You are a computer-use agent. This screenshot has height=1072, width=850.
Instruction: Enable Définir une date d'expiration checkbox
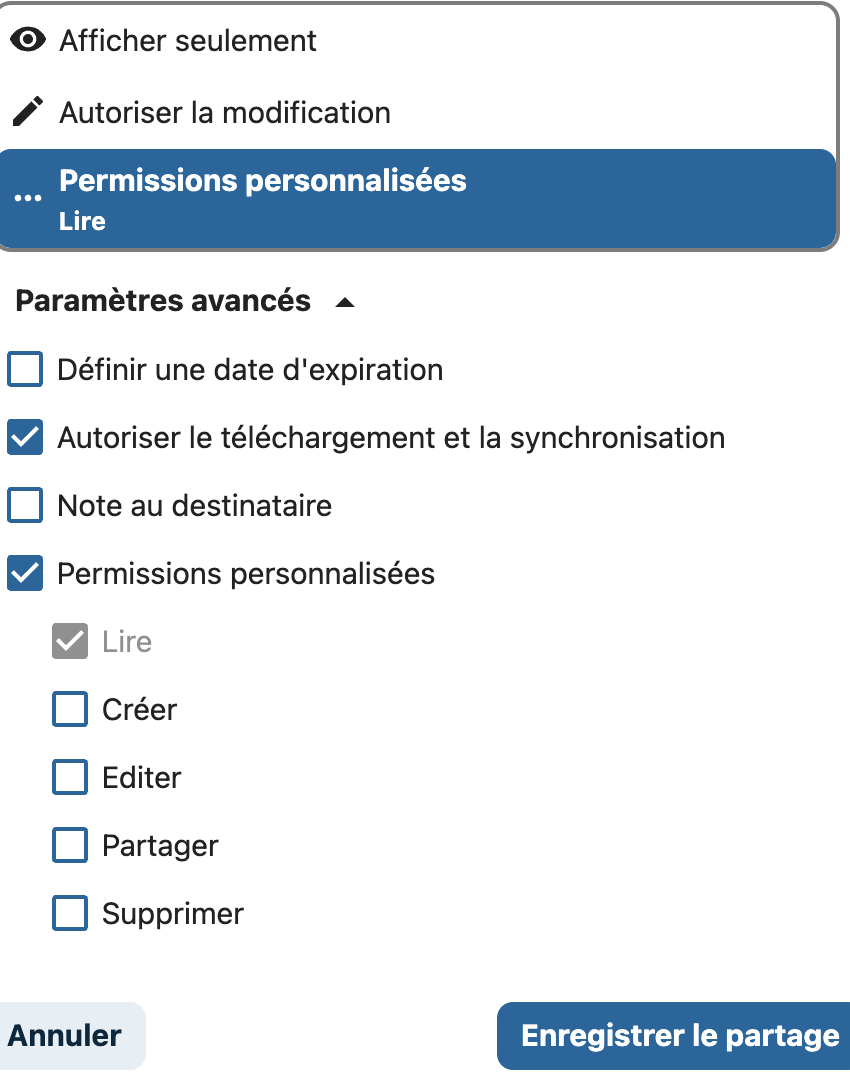tap(25, 369)
